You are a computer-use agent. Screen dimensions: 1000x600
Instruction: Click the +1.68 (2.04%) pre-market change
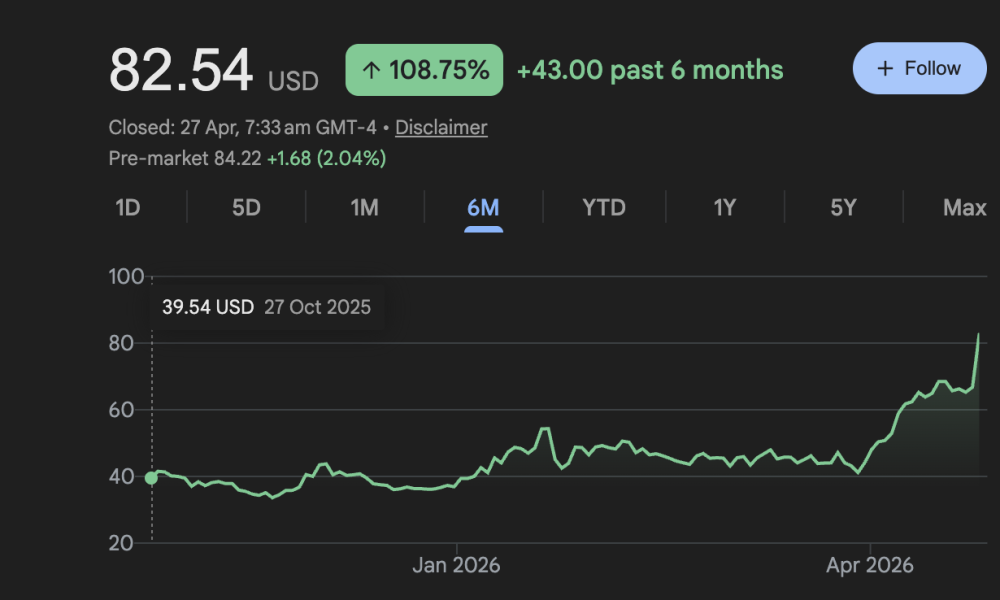coord(327,158)
